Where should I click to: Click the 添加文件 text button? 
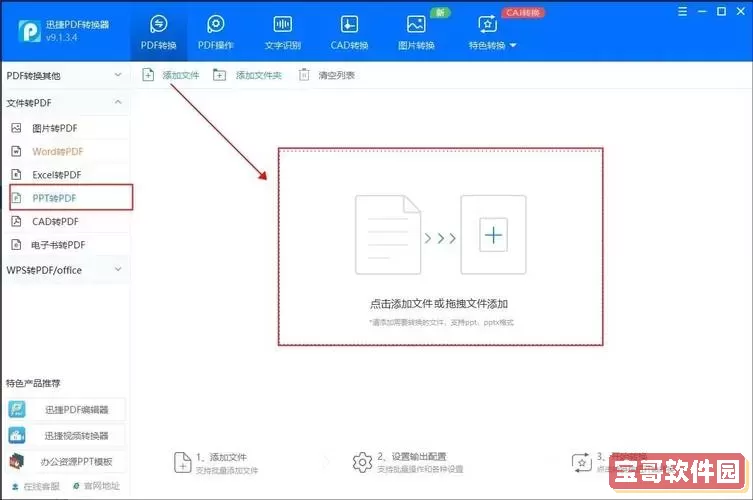(181, 75)
